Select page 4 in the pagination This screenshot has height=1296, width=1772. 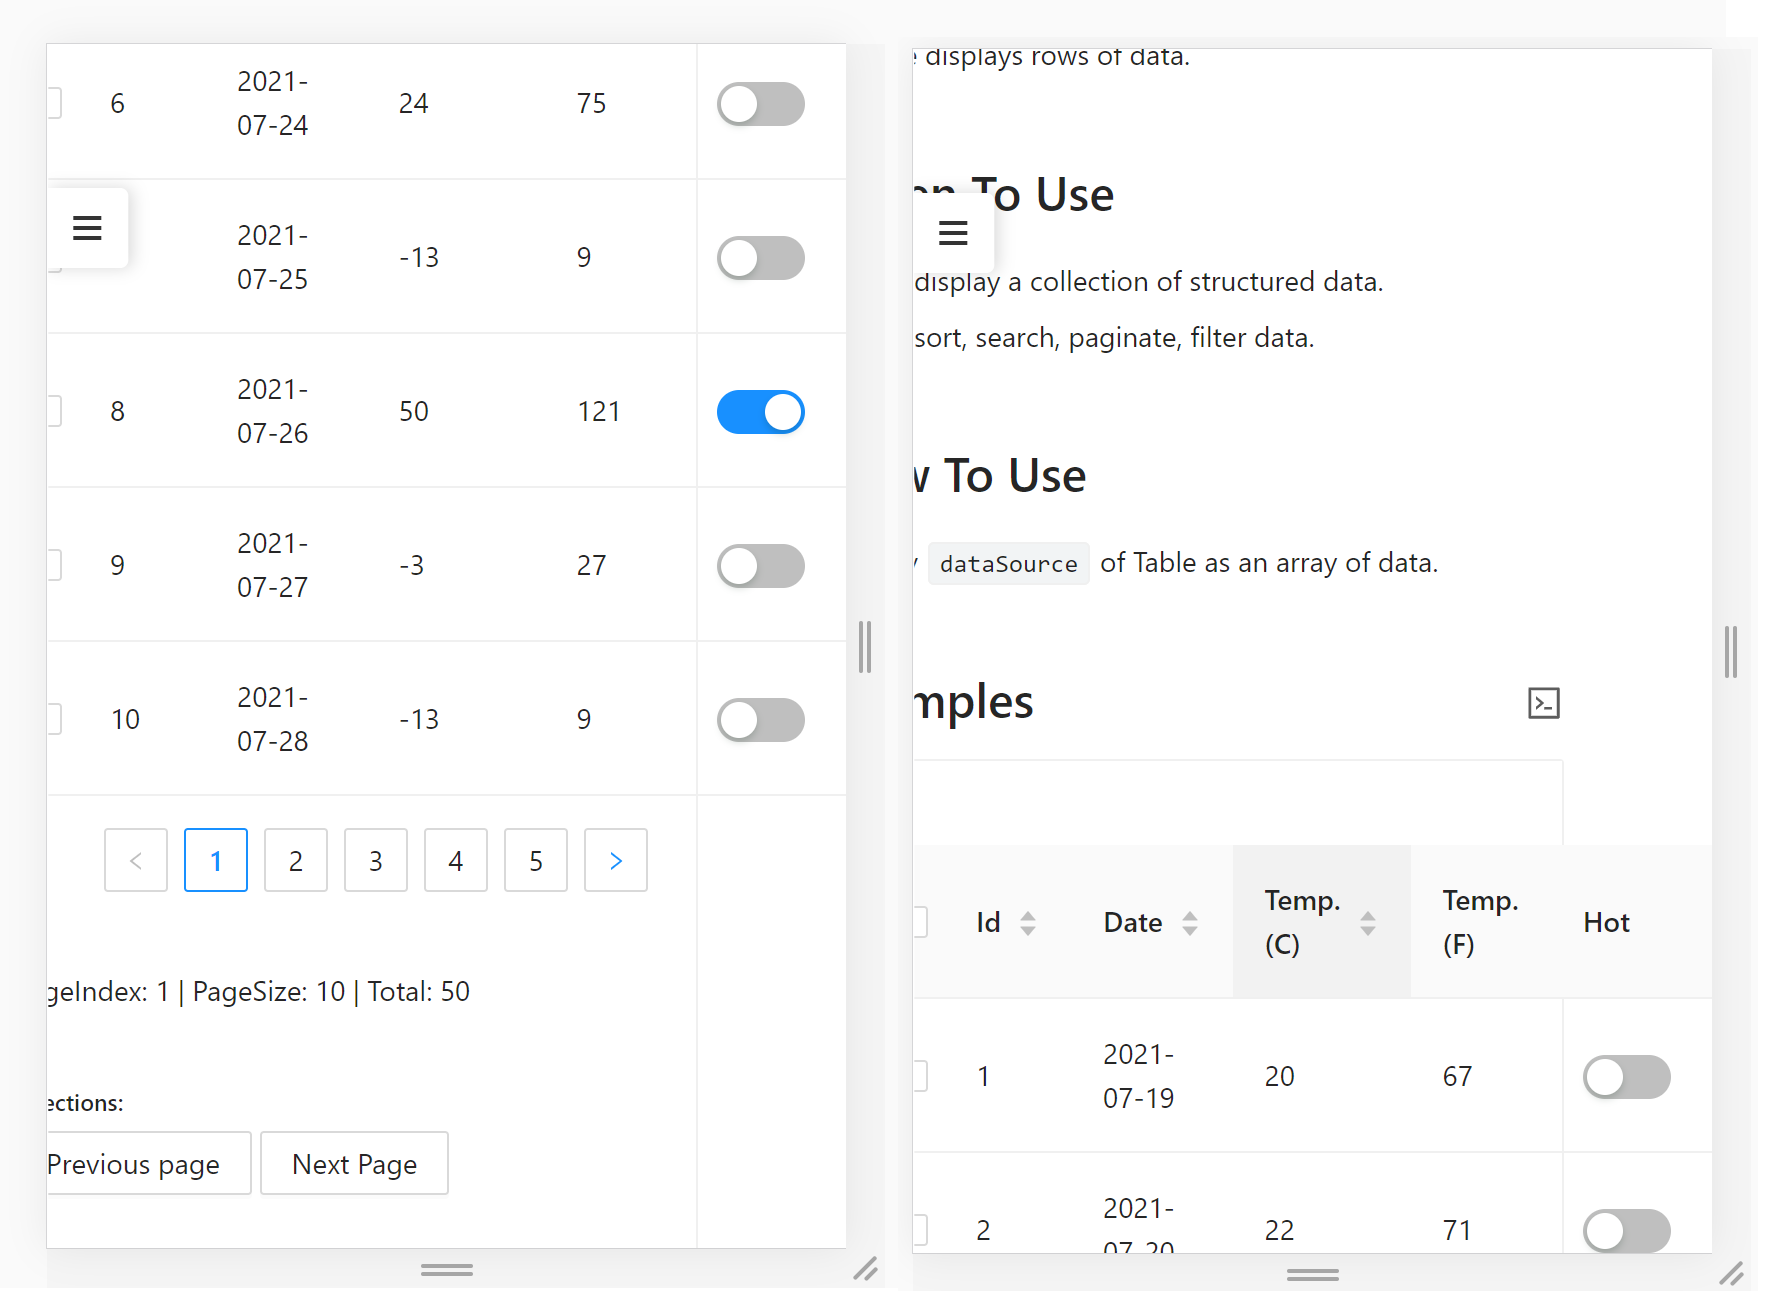point(456,860)
